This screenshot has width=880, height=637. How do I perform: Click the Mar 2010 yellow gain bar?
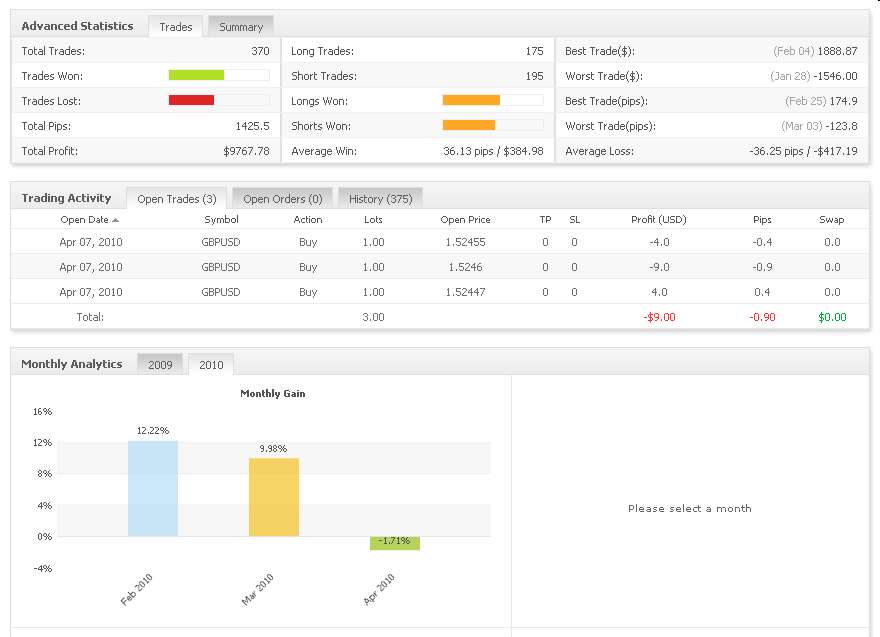(x=273, y=497)
